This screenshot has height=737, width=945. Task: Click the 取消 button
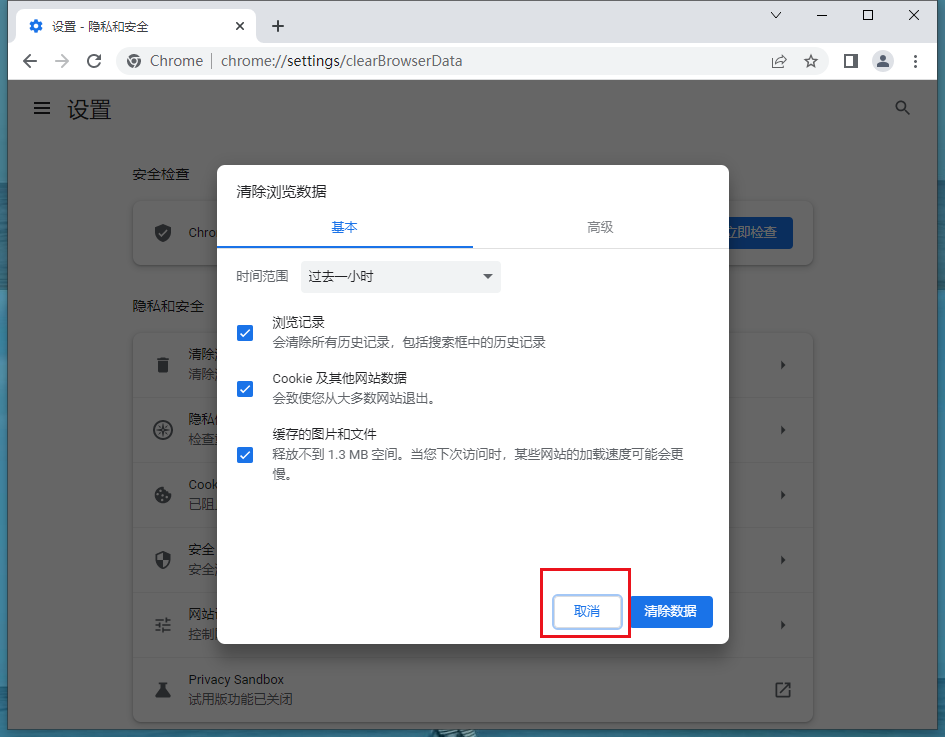click(x=587, y=612)
